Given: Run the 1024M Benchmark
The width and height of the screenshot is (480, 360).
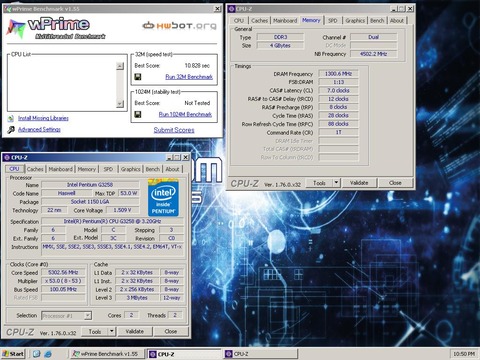Looking at the screenshot, I should [x=185, y=114].
